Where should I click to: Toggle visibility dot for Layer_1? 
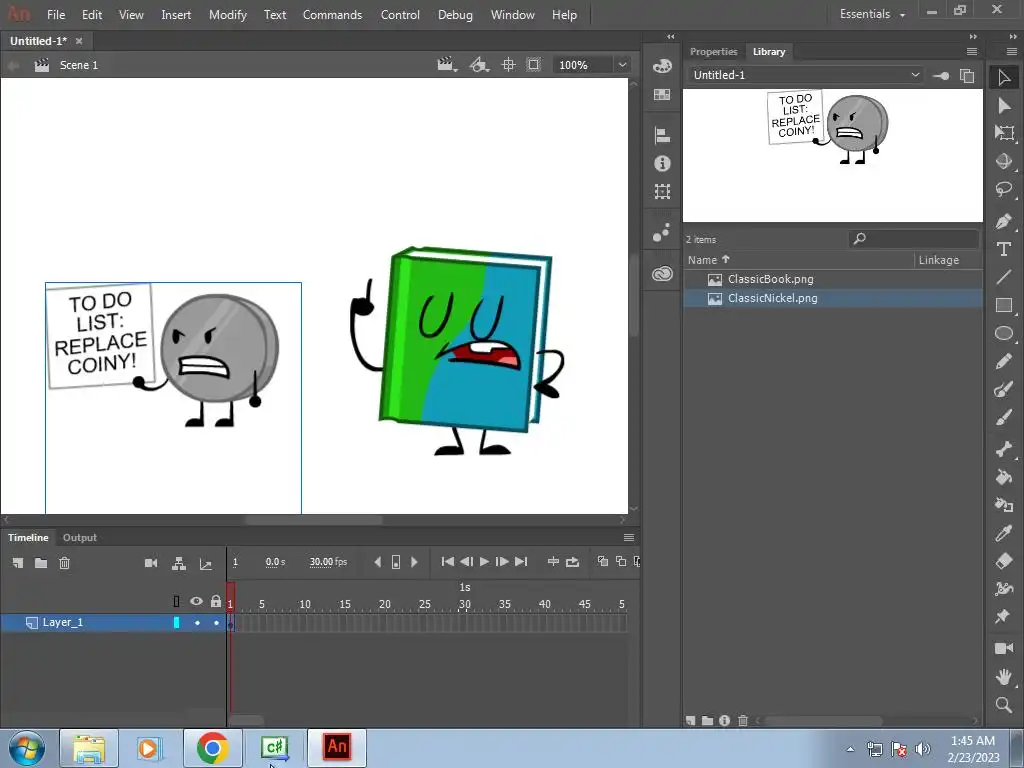(197, 623)
